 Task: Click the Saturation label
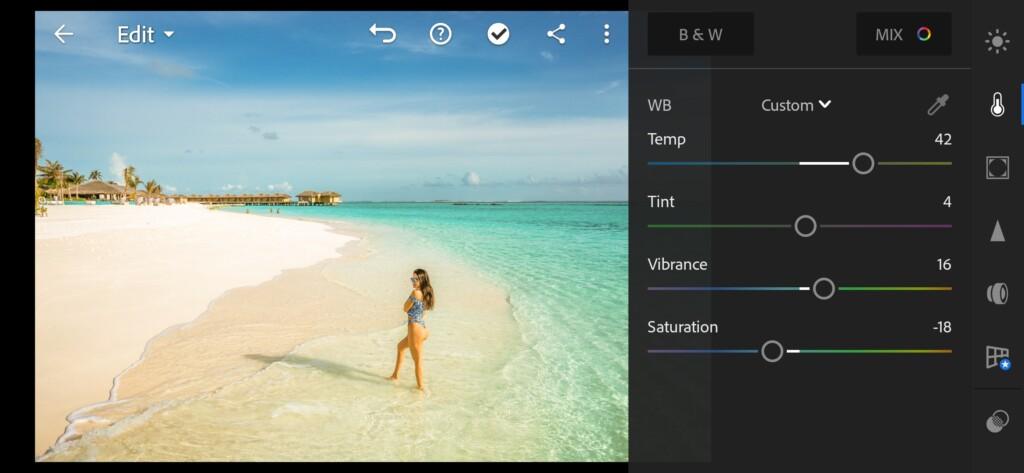682,327
